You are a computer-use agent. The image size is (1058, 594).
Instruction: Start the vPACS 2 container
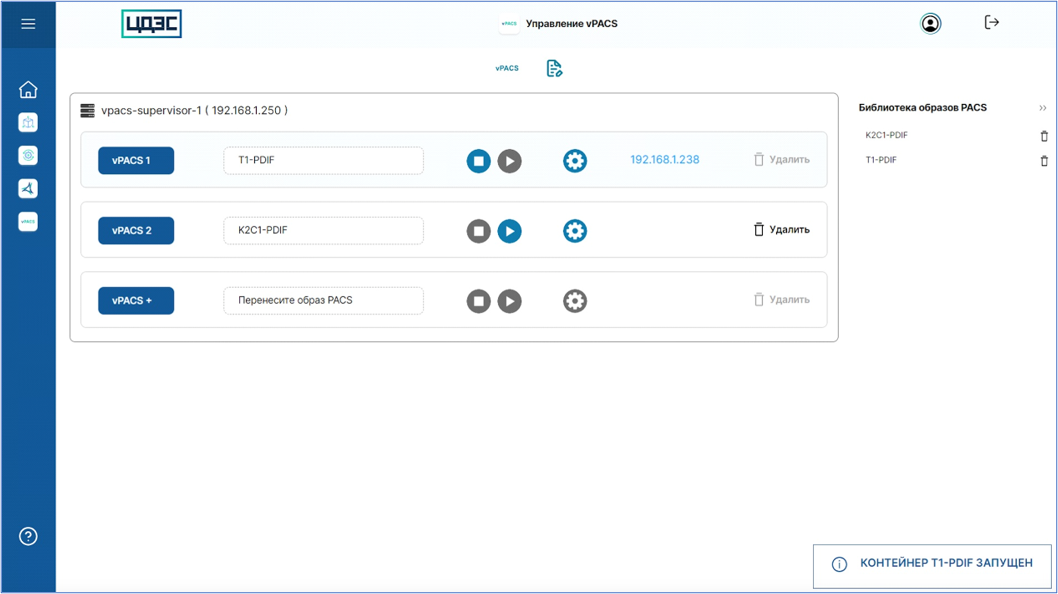[510, 231]
